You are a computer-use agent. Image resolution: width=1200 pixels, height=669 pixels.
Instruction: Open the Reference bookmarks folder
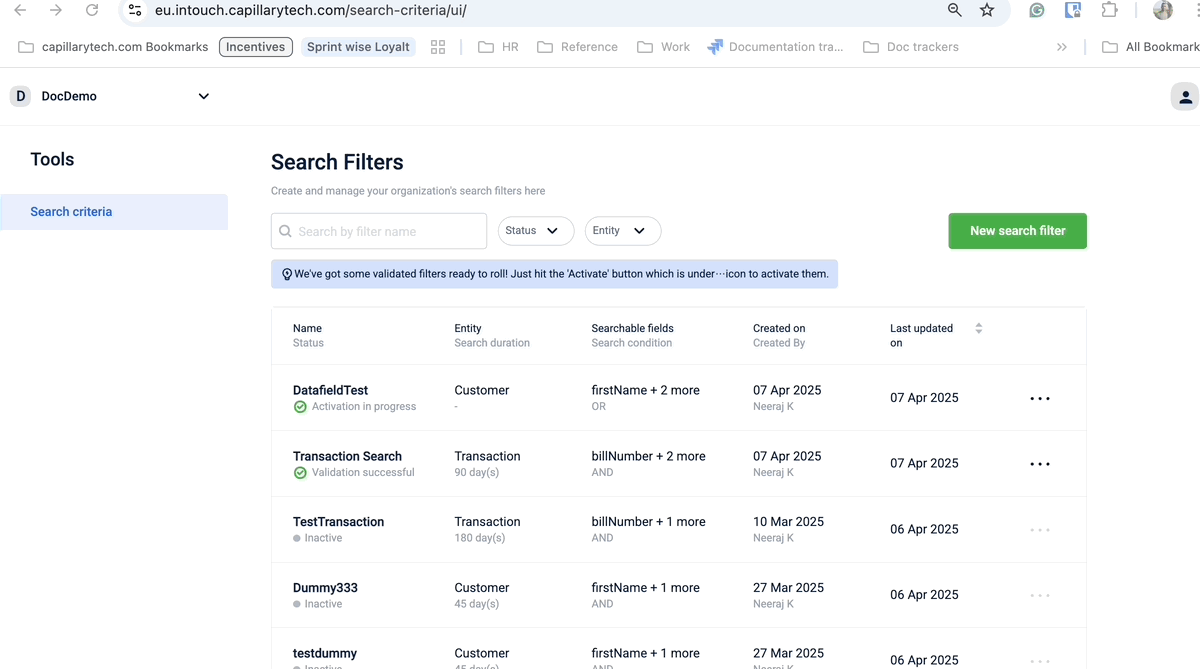point(578,47)
